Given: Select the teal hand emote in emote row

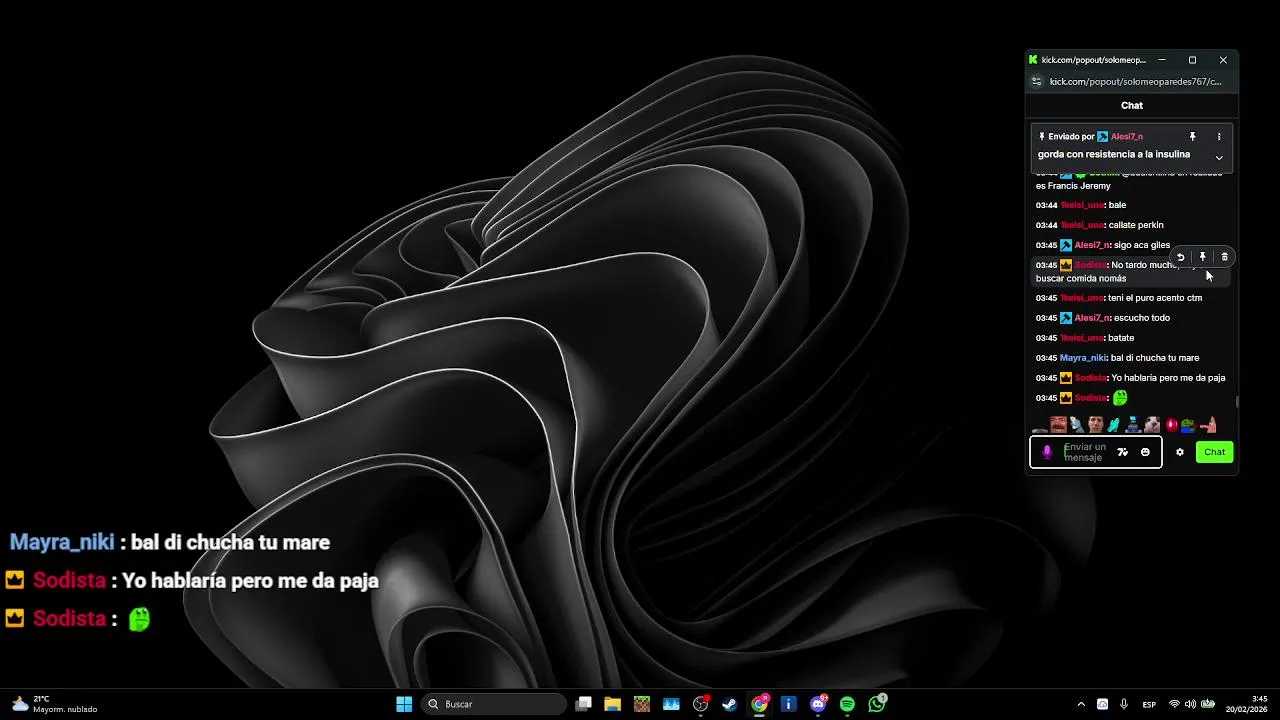Looking at the screenshot, I should 1113,425.
